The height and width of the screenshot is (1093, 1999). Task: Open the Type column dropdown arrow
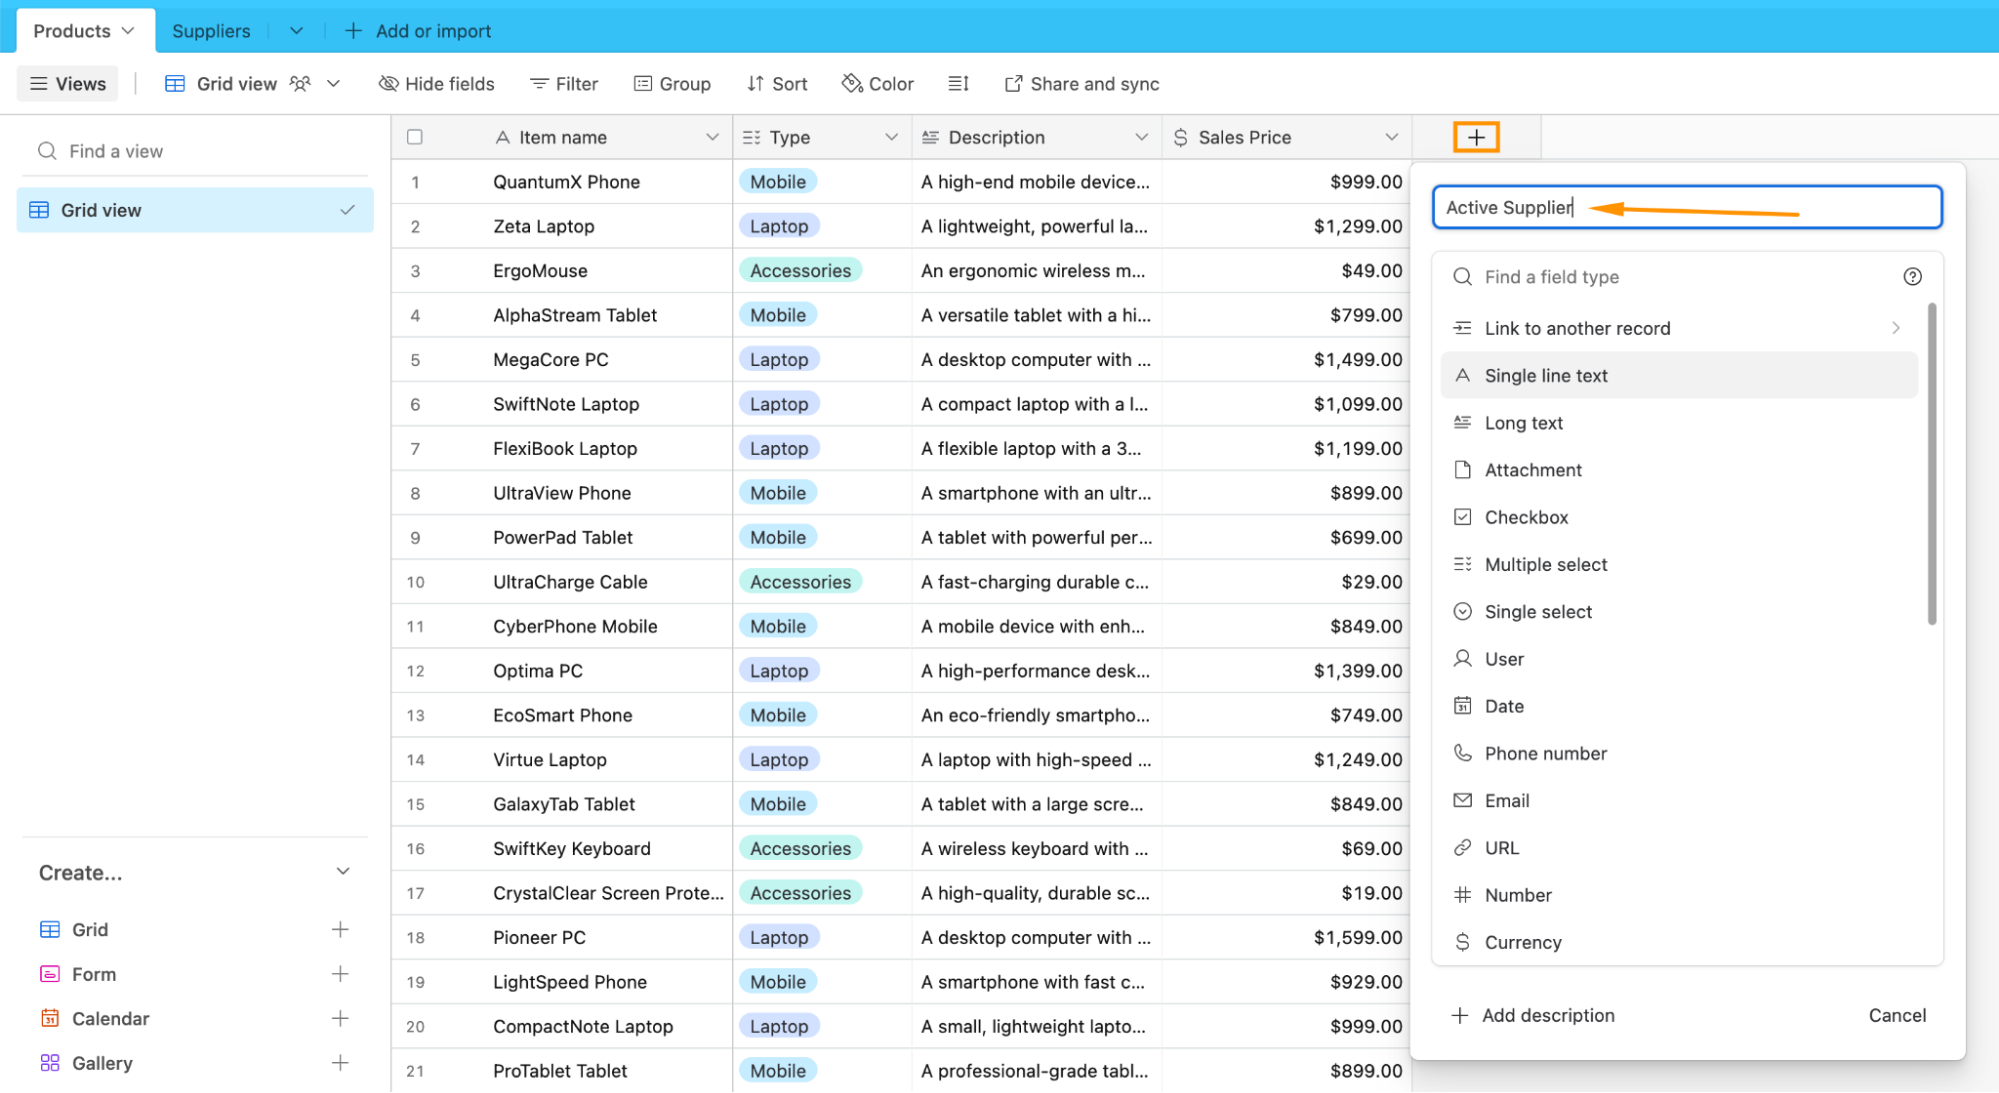891,137
